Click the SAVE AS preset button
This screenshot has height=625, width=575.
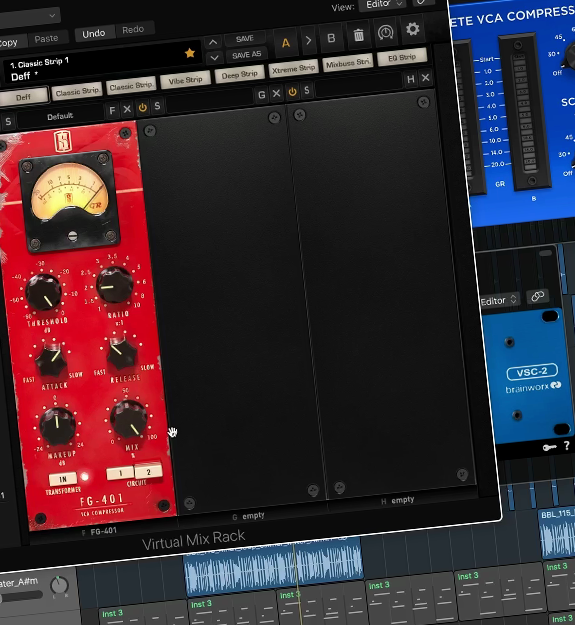pyautogui.click(x=246, y=55)
